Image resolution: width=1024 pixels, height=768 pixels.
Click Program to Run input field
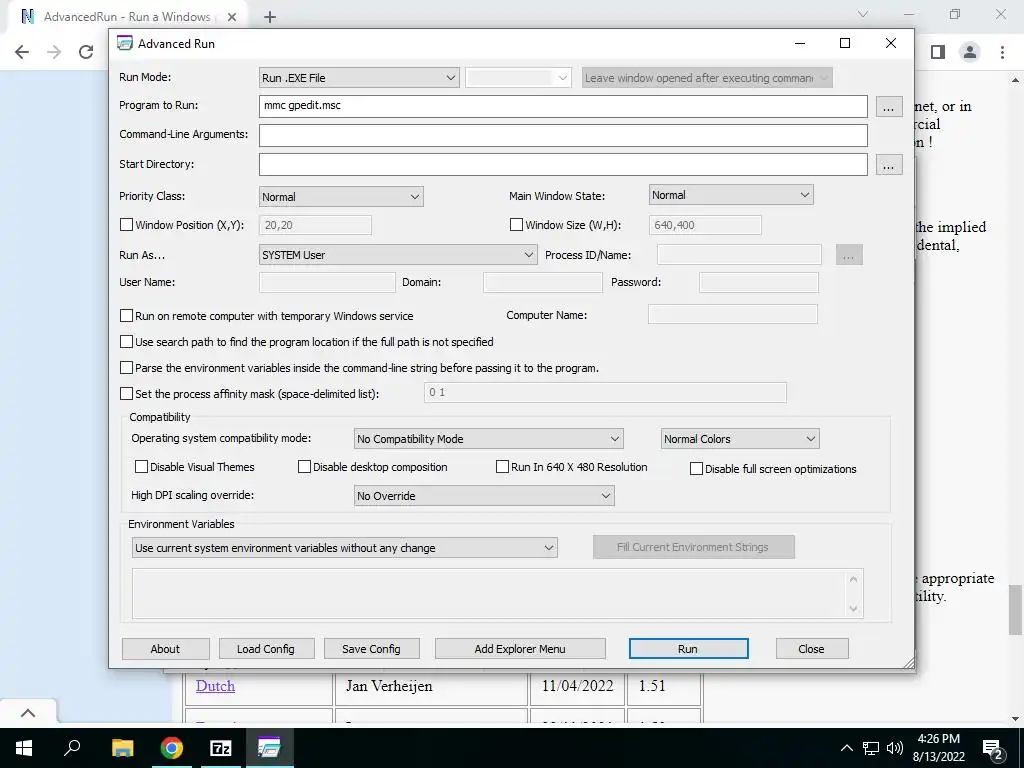coord(563,106)
